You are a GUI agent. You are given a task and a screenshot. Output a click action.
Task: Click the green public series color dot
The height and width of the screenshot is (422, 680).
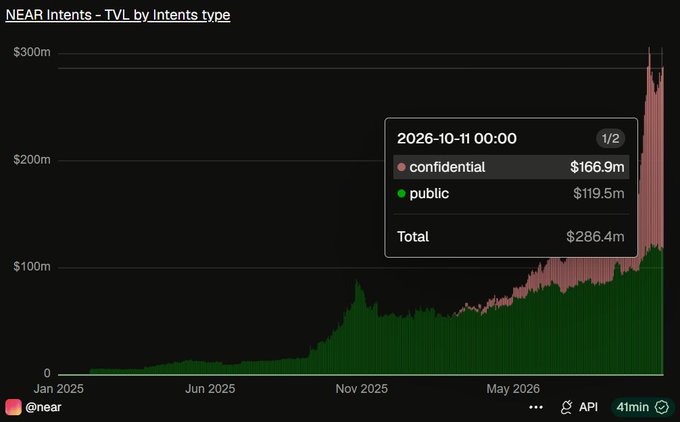coord(401,193)
